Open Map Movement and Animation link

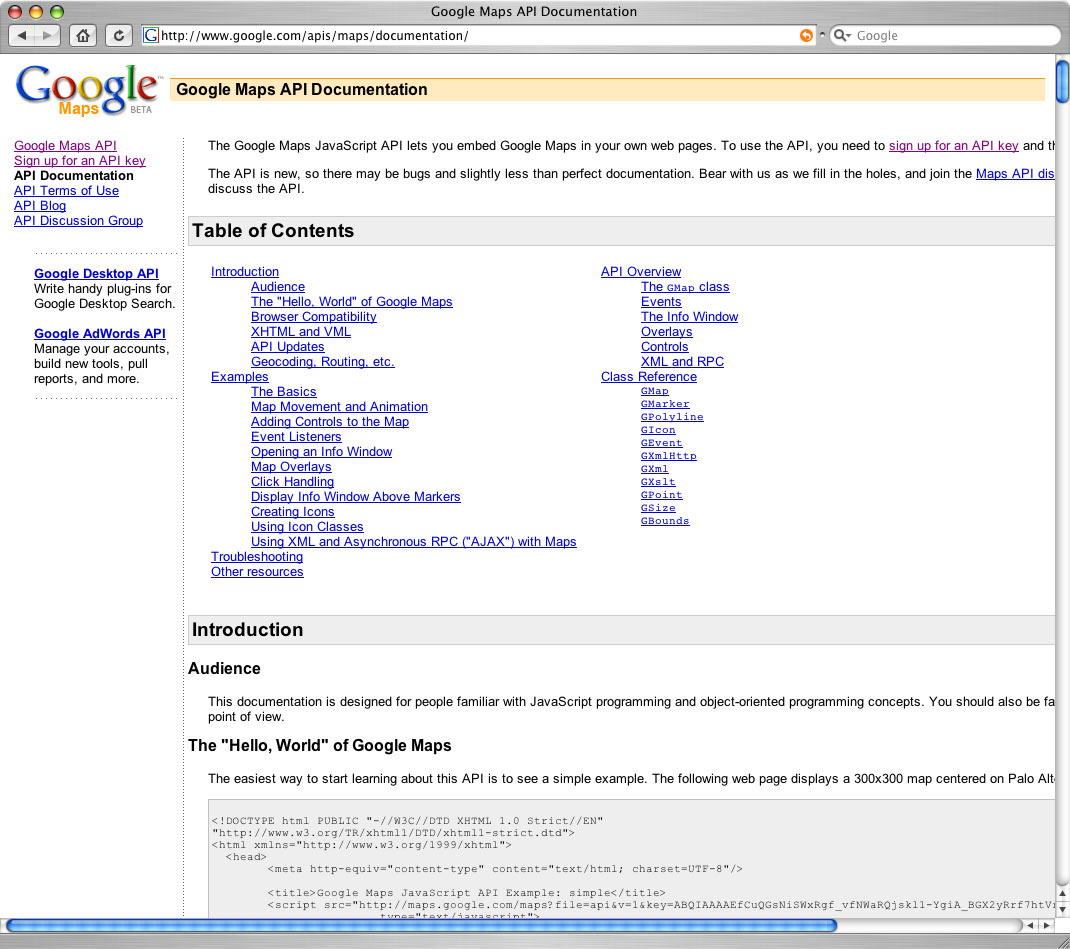point(339,407)
